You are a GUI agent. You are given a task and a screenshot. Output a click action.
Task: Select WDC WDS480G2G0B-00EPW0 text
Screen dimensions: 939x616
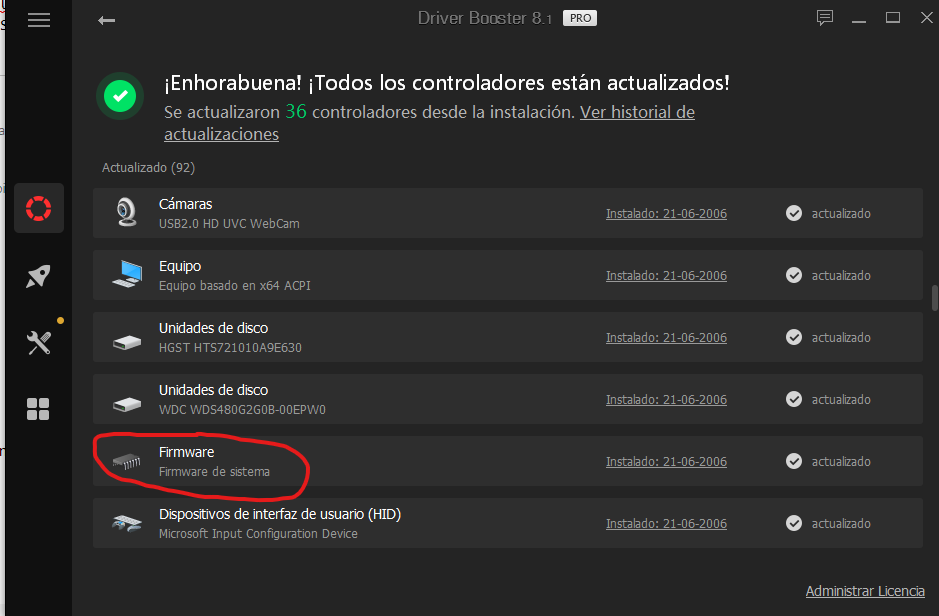click(x=243, y=410)
